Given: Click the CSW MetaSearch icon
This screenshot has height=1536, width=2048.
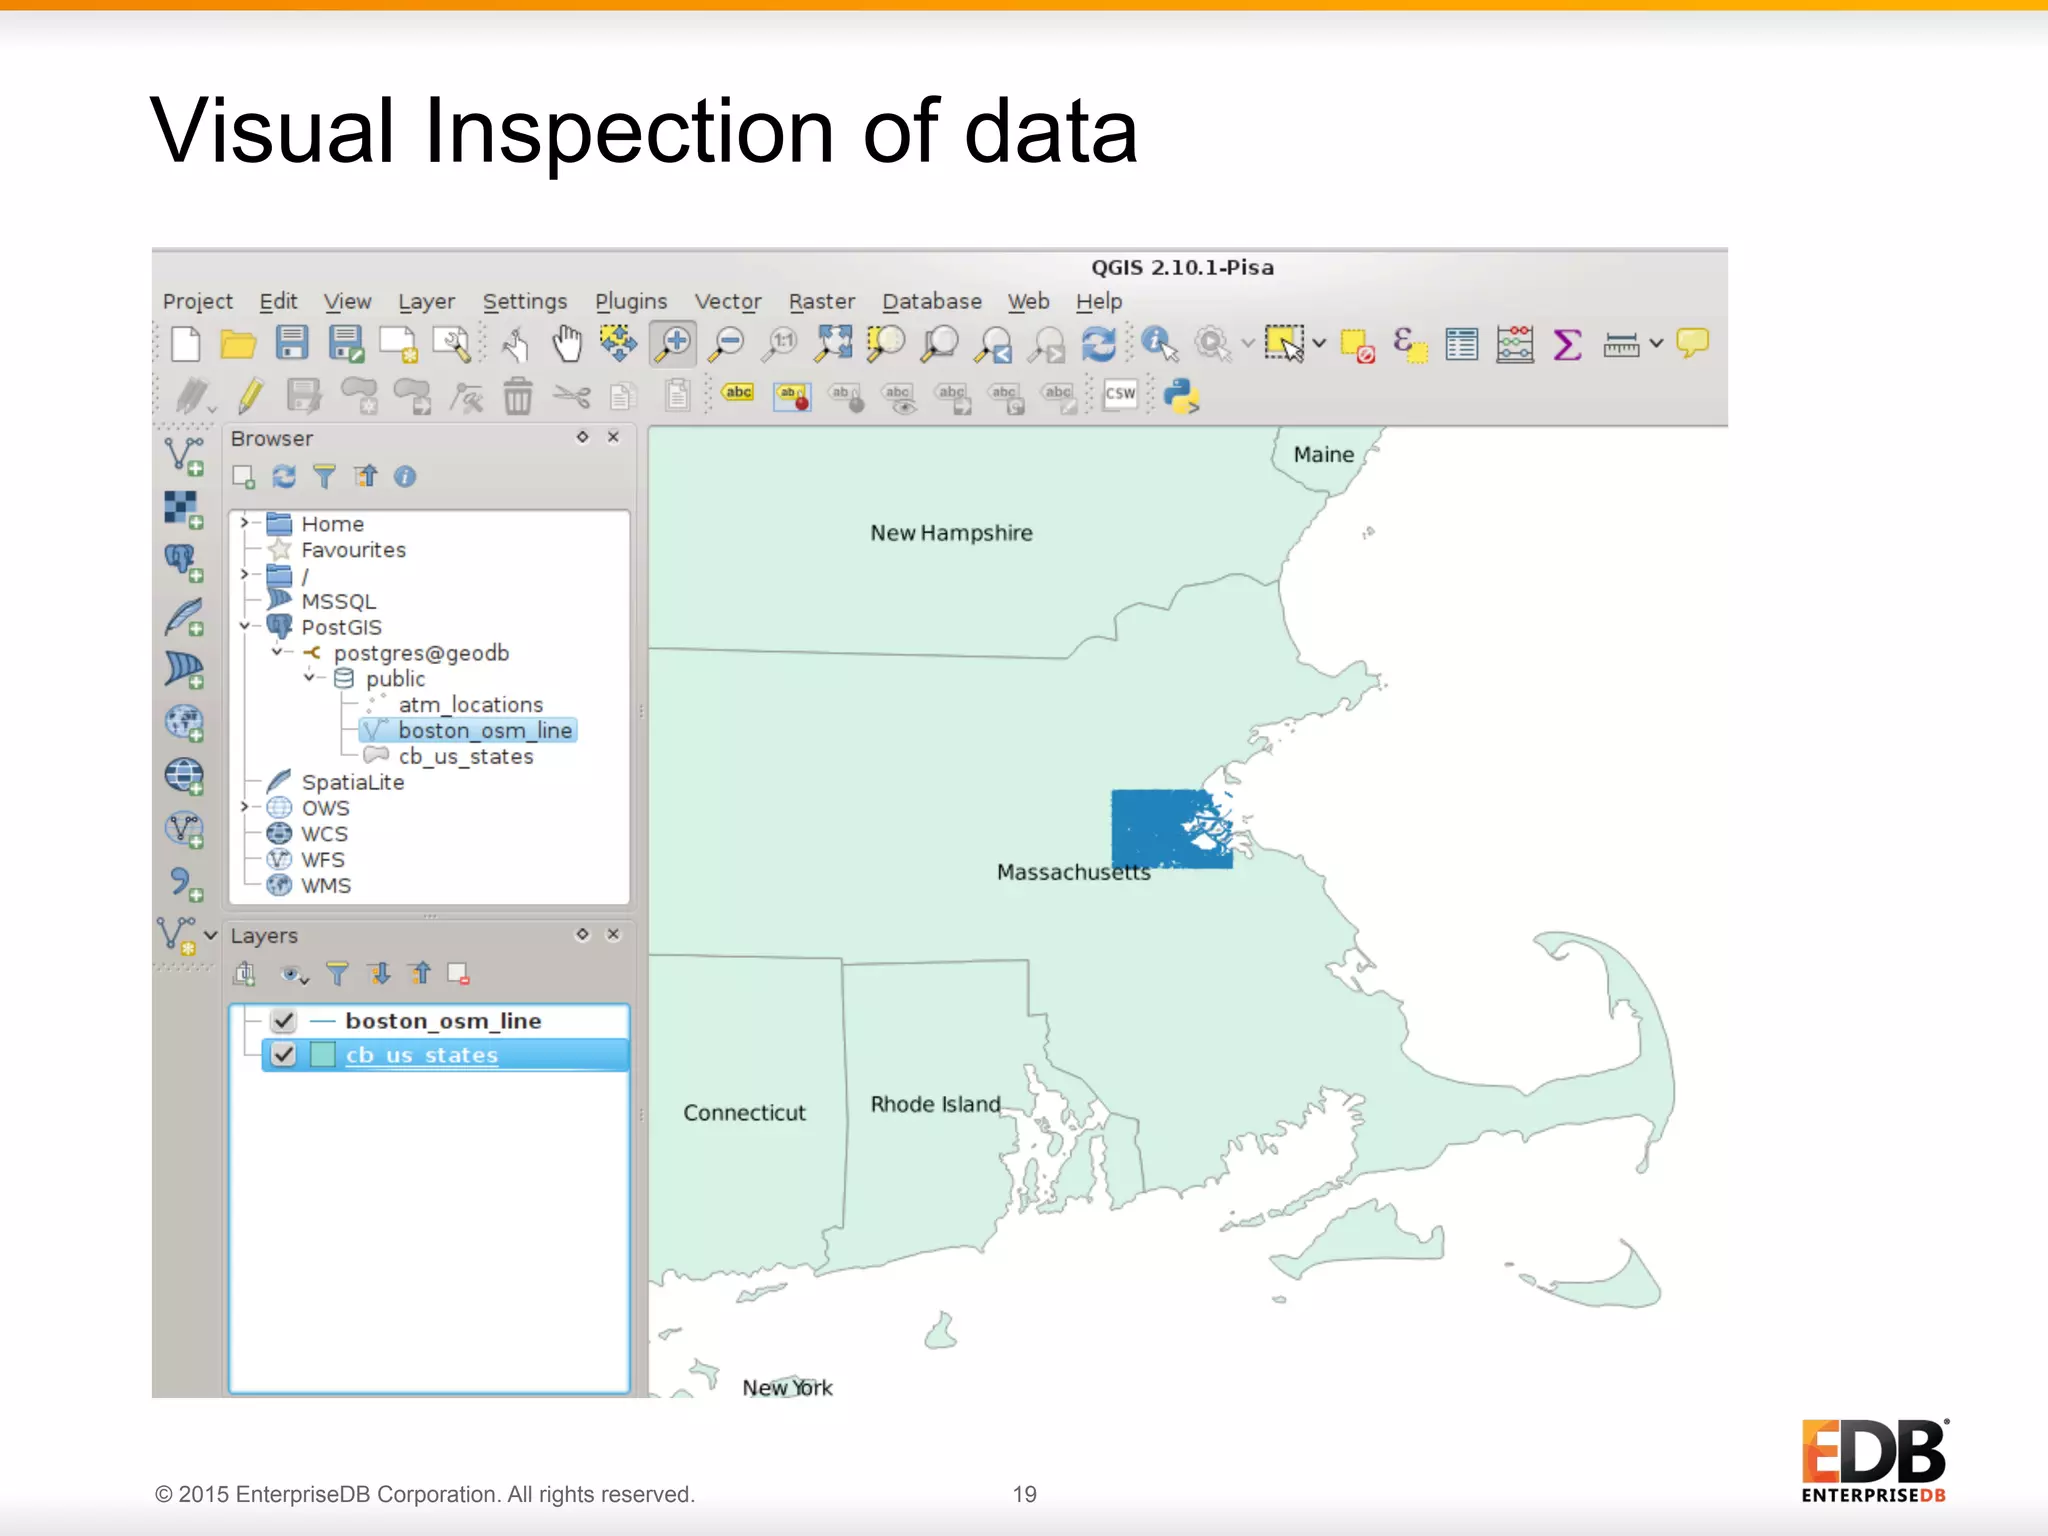Looking at the screenshot, I should point(1120,394).
